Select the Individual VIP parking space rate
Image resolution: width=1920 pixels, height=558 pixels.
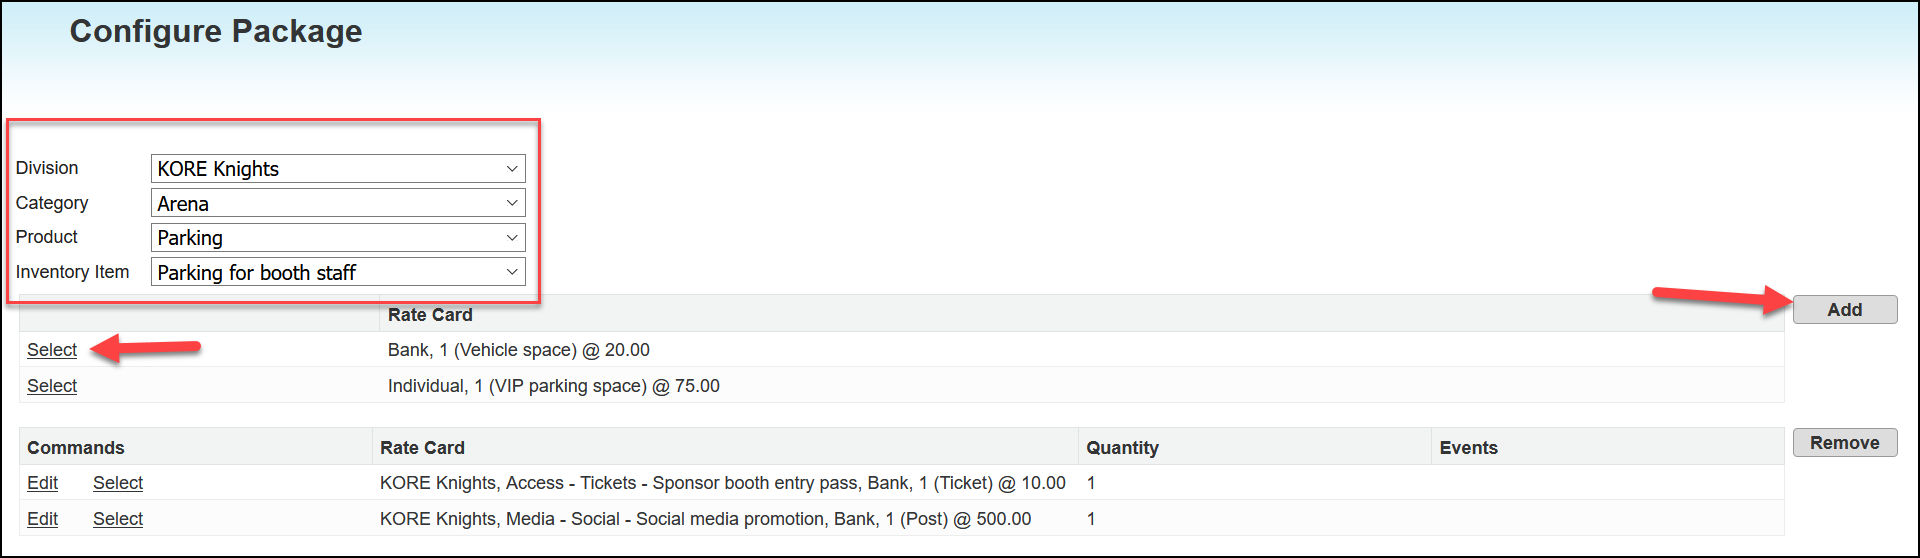[x=52, y=386]
